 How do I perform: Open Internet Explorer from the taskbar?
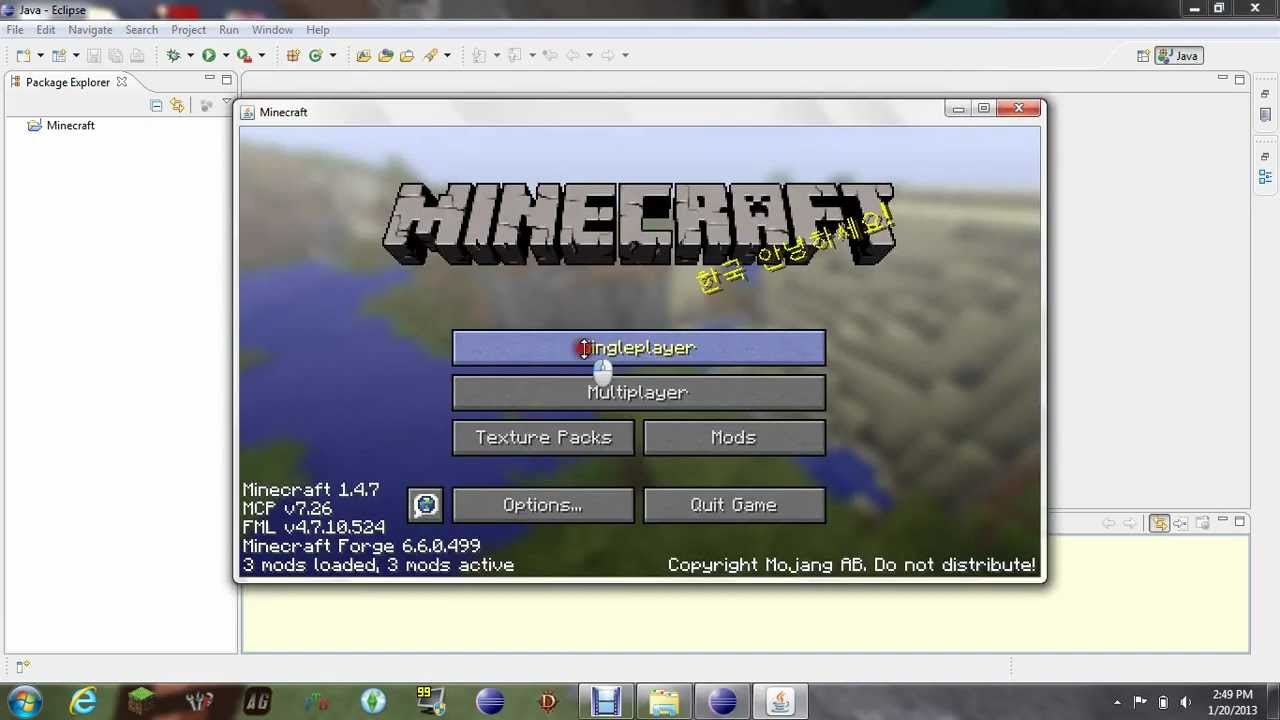pyautogui.click(x=83, y=701)
